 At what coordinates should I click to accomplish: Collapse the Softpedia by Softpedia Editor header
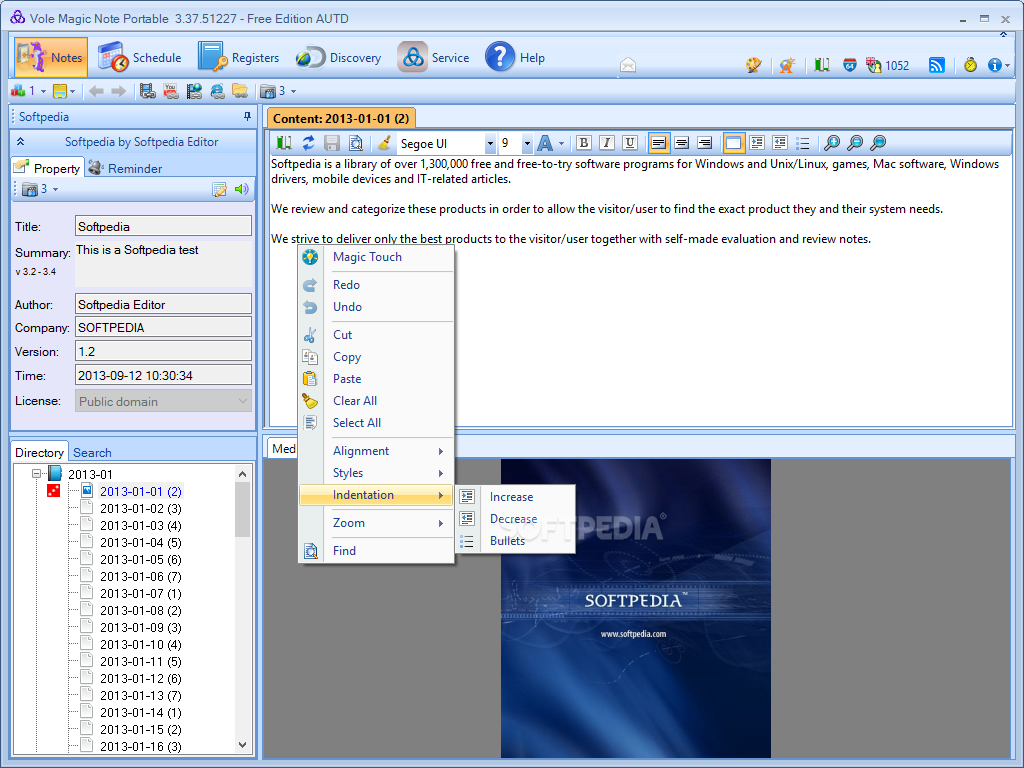pos(20,141)
